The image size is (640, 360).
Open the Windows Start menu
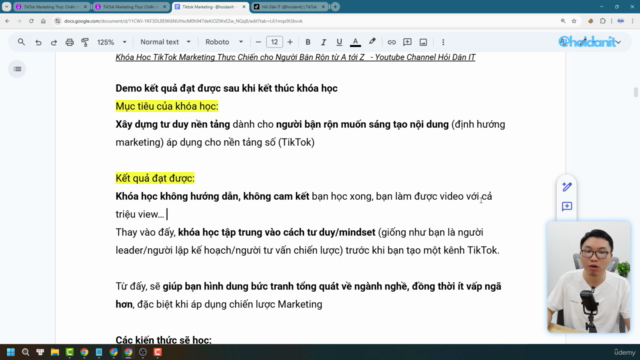(11, 352)
